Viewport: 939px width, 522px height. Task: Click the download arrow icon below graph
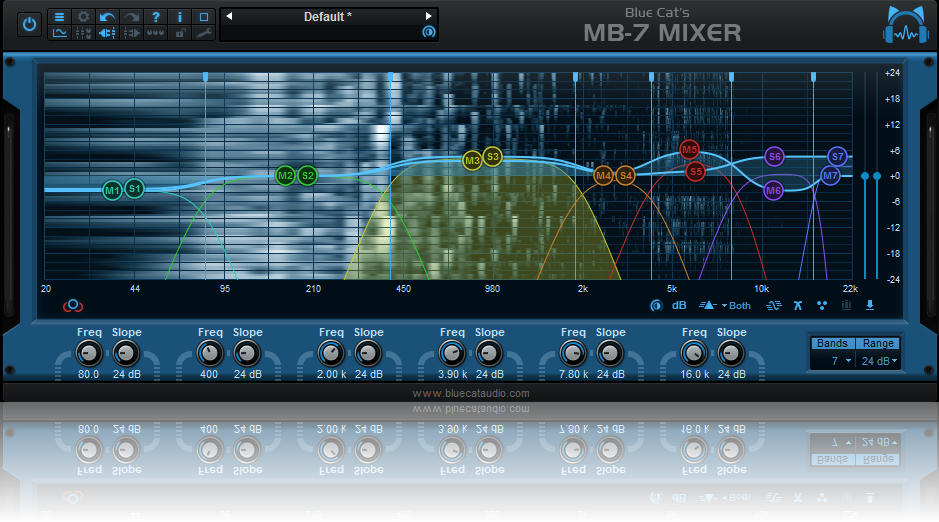(870, 306)
